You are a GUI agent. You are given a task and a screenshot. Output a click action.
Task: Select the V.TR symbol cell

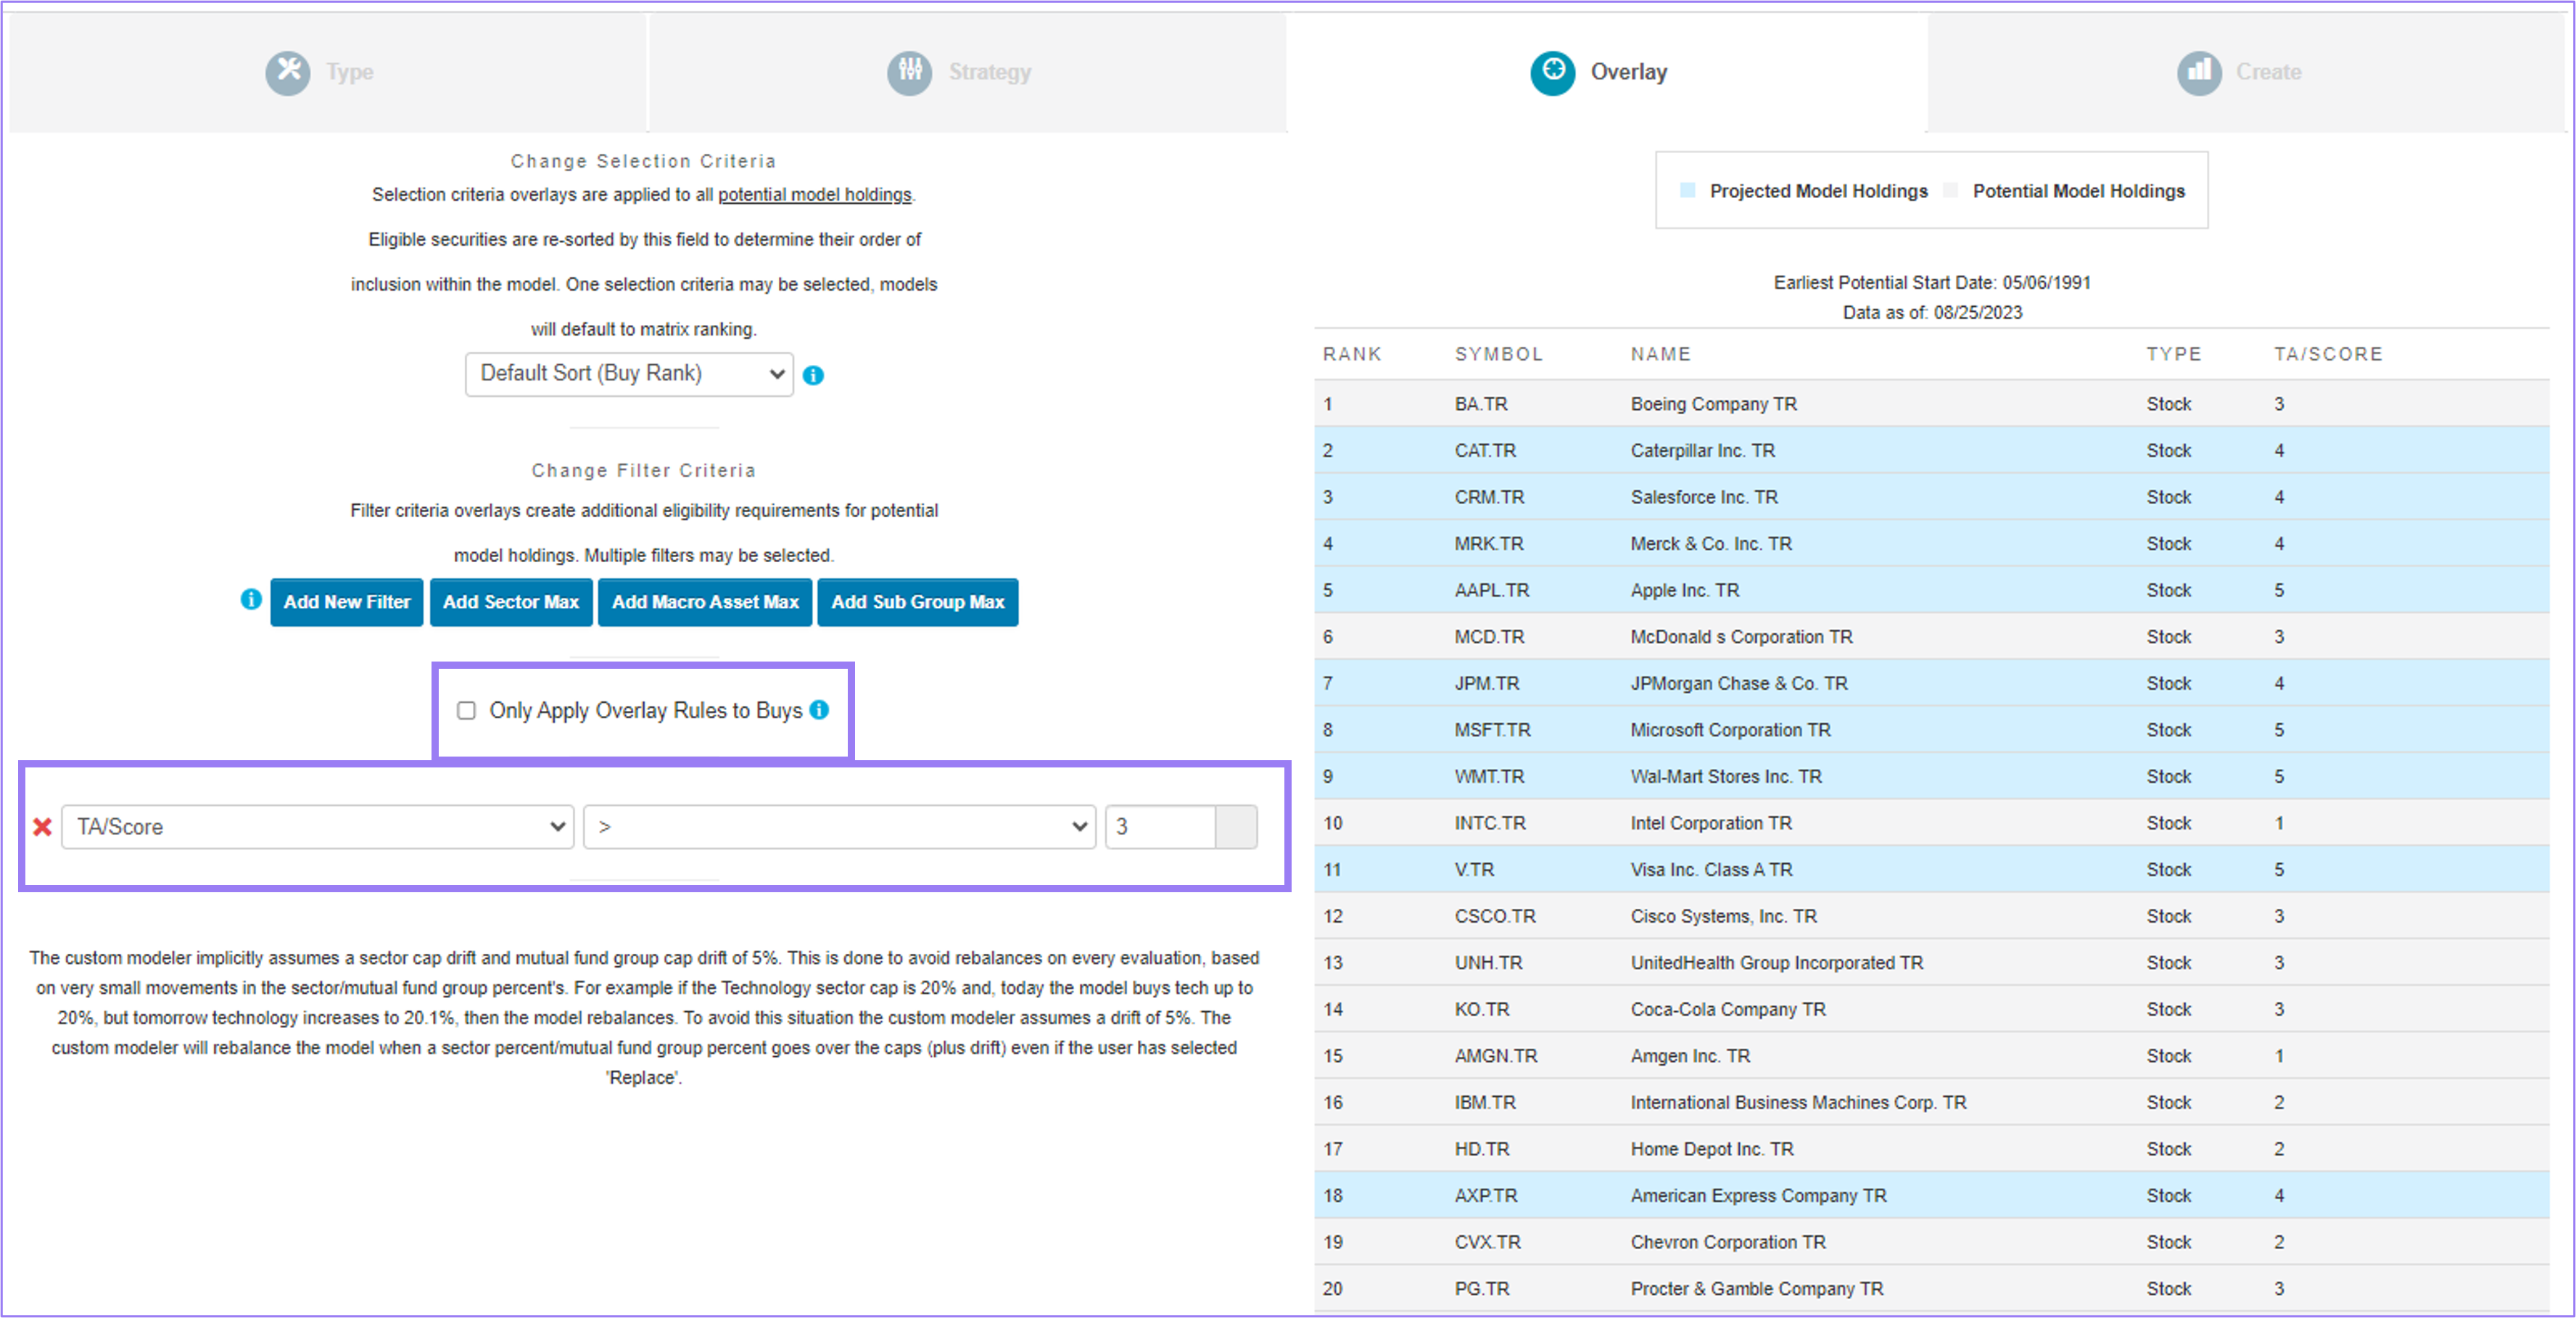tap(1474, 870)
